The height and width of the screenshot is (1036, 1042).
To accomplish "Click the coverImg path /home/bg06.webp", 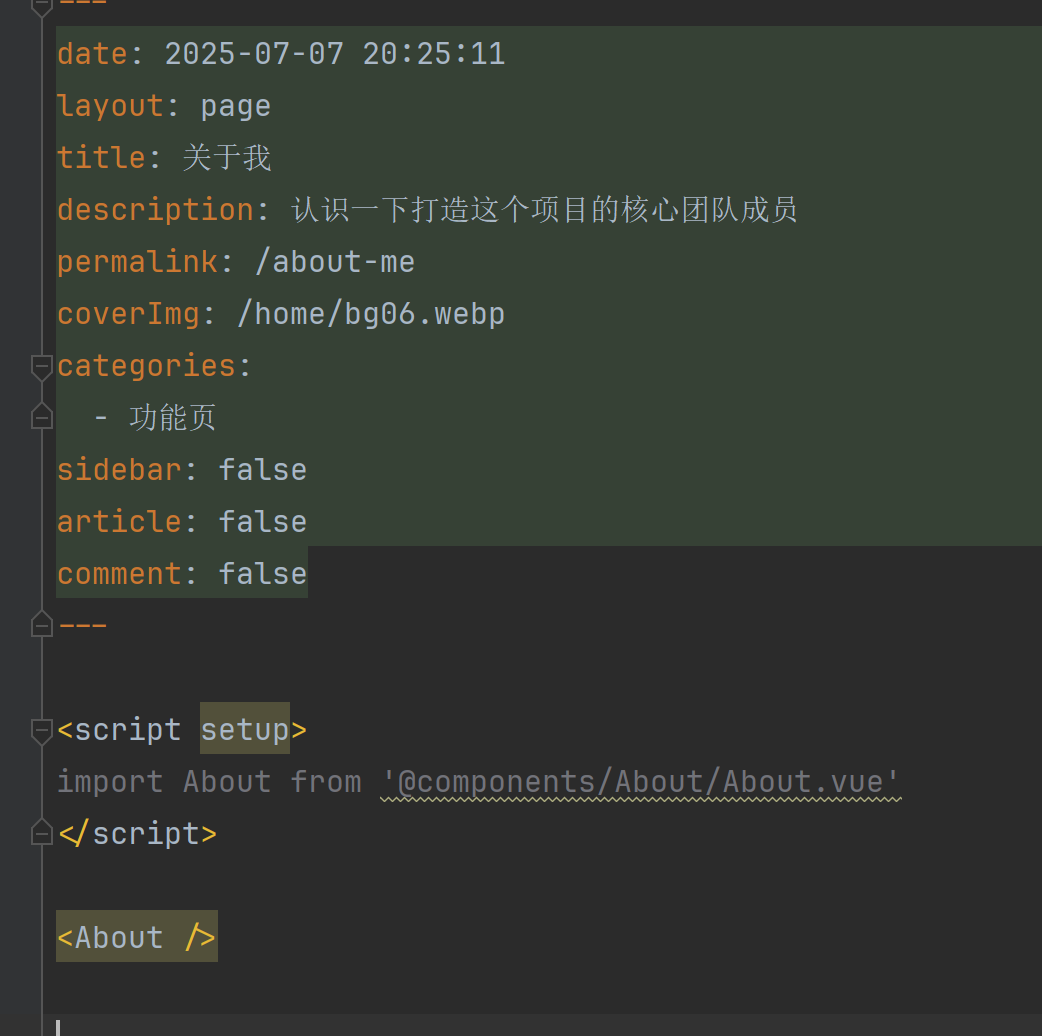I will point(371,313).
